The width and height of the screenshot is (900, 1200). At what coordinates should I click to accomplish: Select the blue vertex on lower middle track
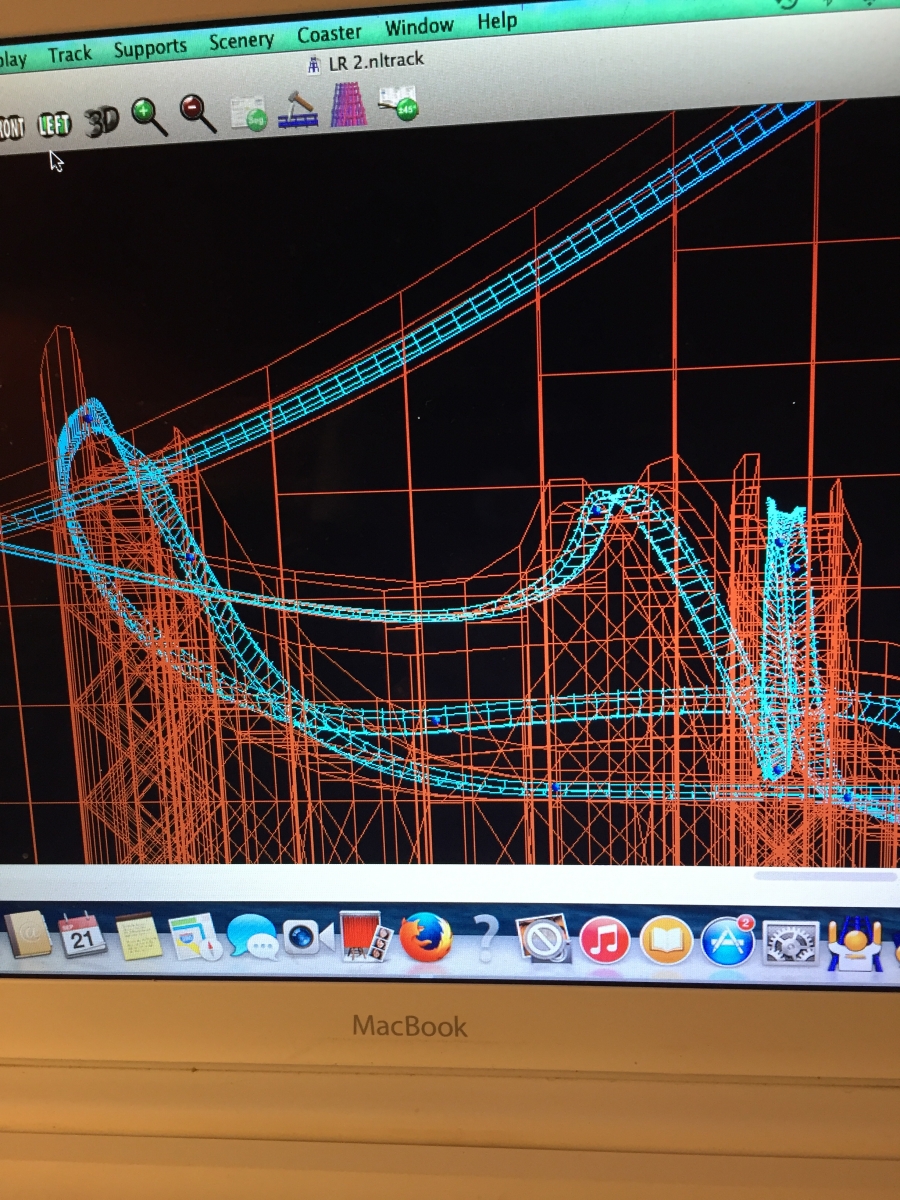pos(434,718)
